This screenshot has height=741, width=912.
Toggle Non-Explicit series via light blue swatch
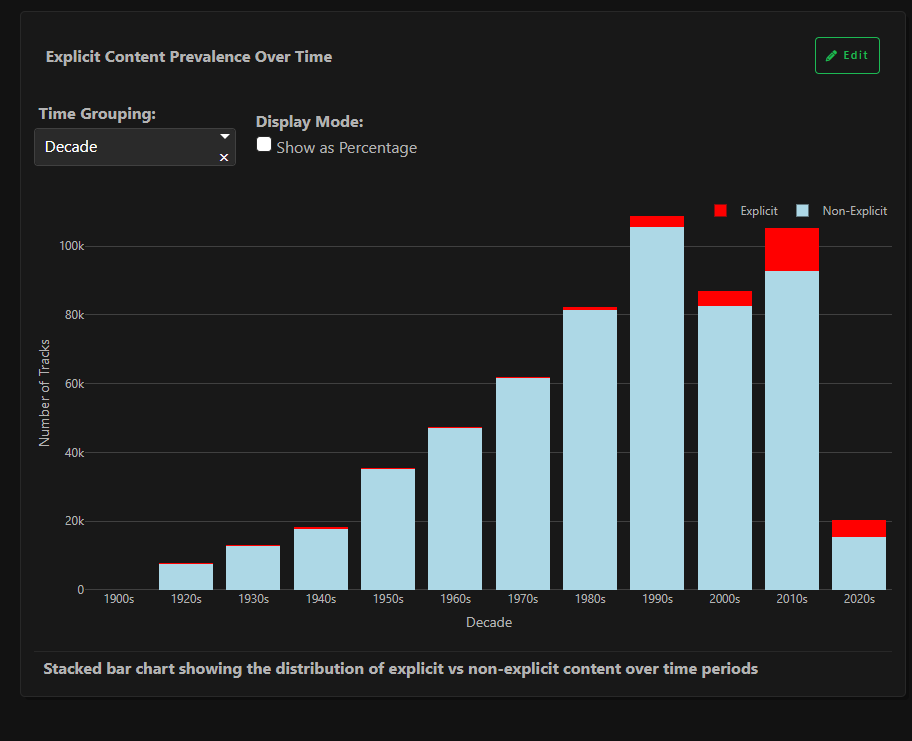click(x=802, y=211)
